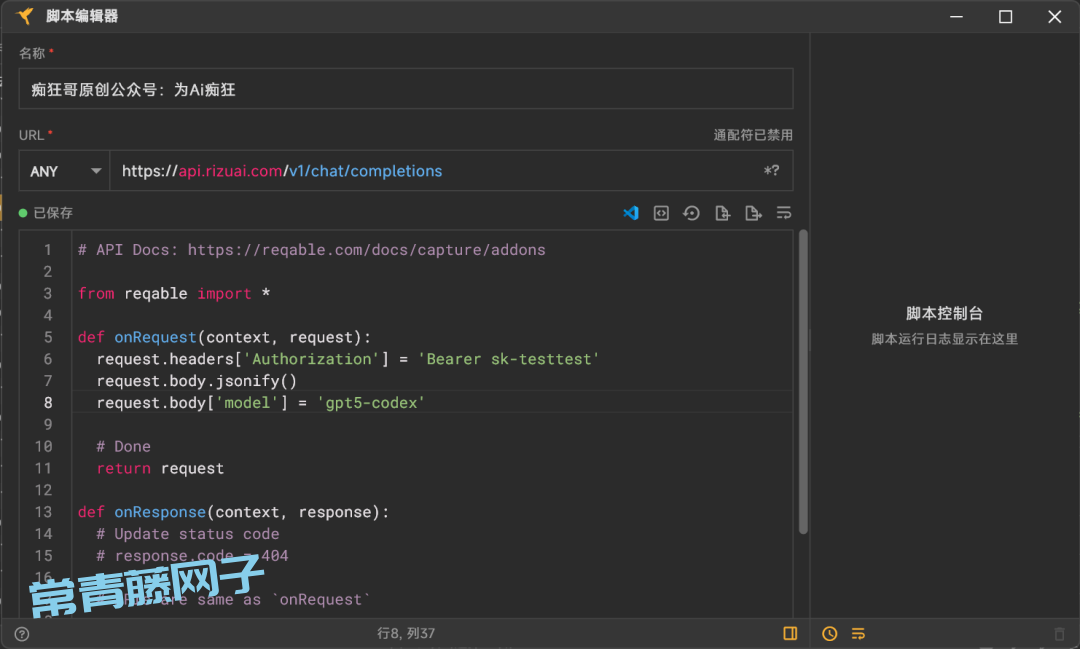Click the export script file icon
Image resolution: width=1080 pixels, height=649 pixels.
click(753, 213)
